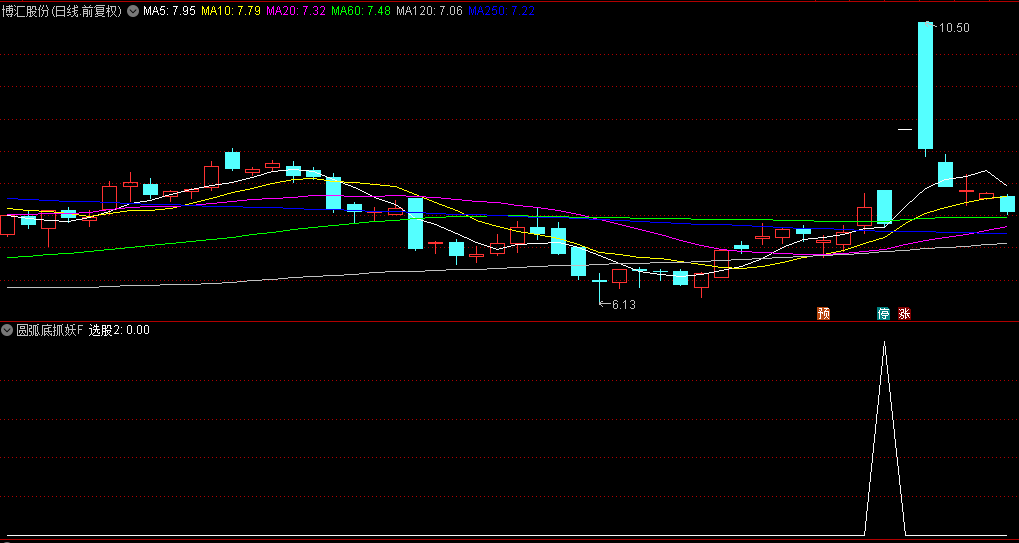This screenshot has width=1019, height=543.
Task: Expand the main chart indicator dropdown arrow
Action: coord(133,11)
